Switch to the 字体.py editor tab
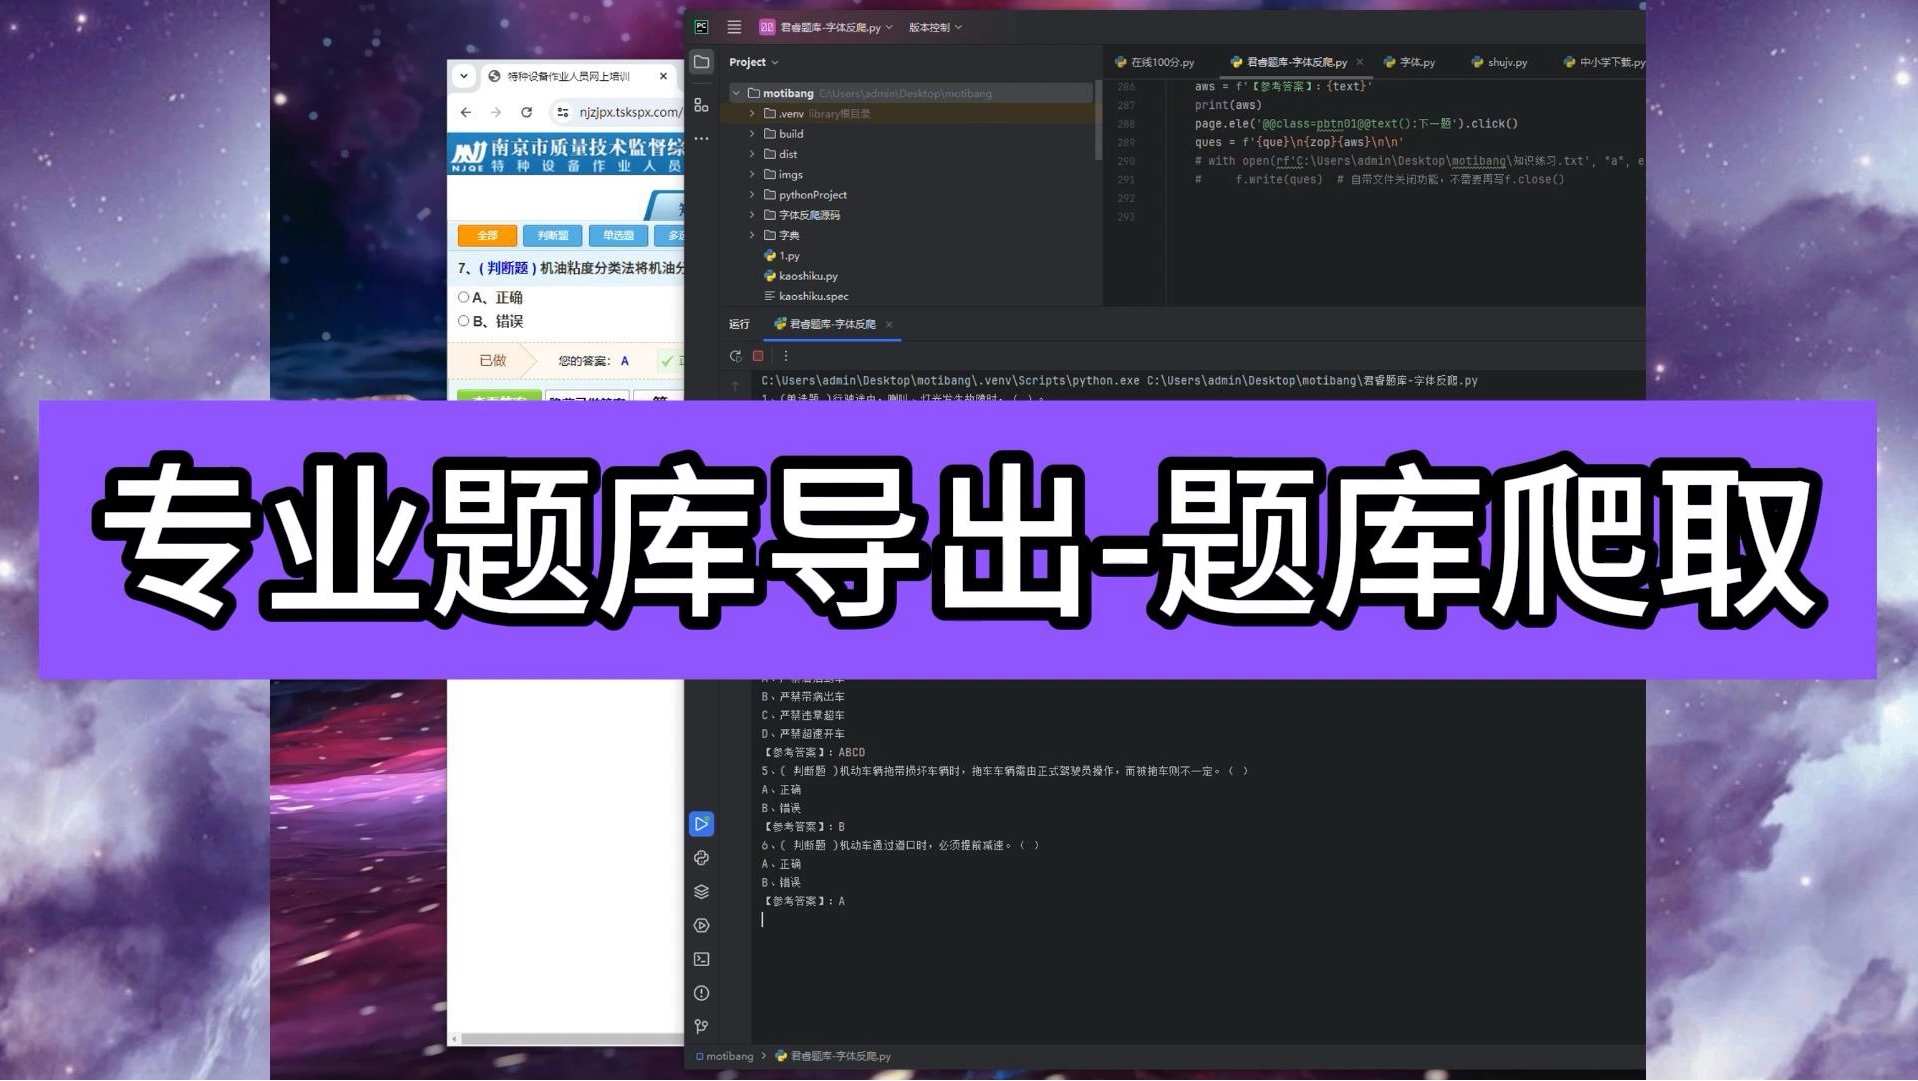This screenshot has width=1918, height=1081. click(x=1410, y=62)
